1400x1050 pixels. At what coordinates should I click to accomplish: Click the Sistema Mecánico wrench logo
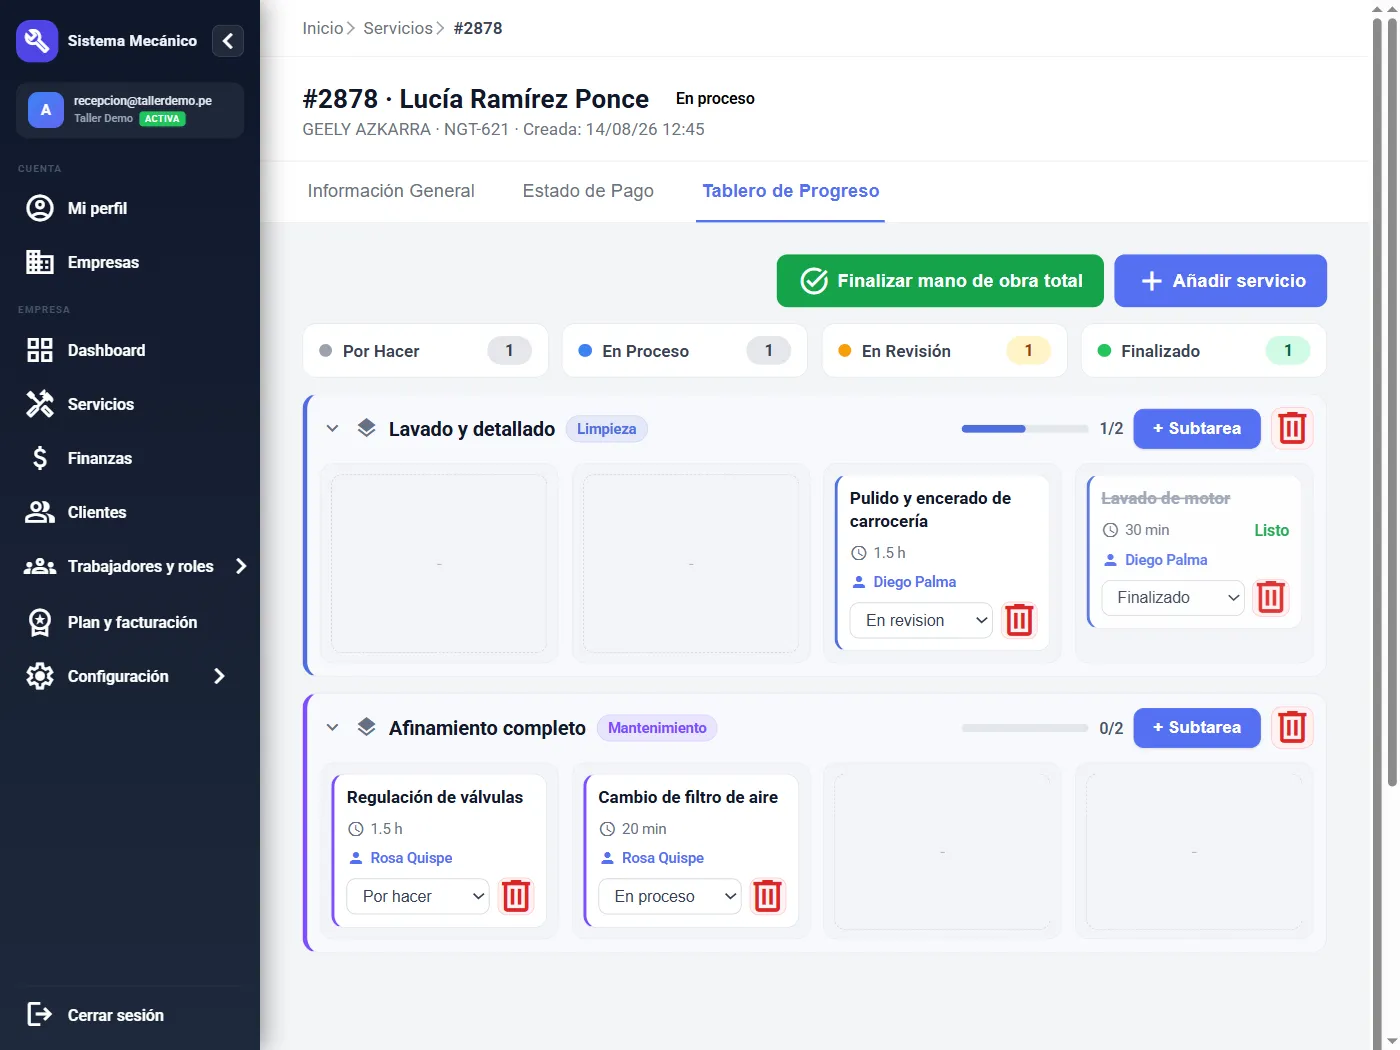(37, 41)
